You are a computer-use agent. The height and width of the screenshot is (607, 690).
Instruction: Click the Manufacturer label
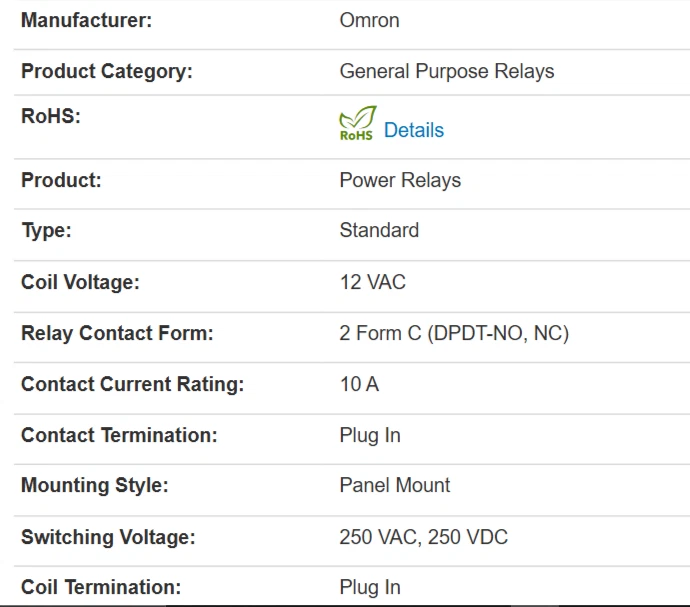[x=86, y=20]
